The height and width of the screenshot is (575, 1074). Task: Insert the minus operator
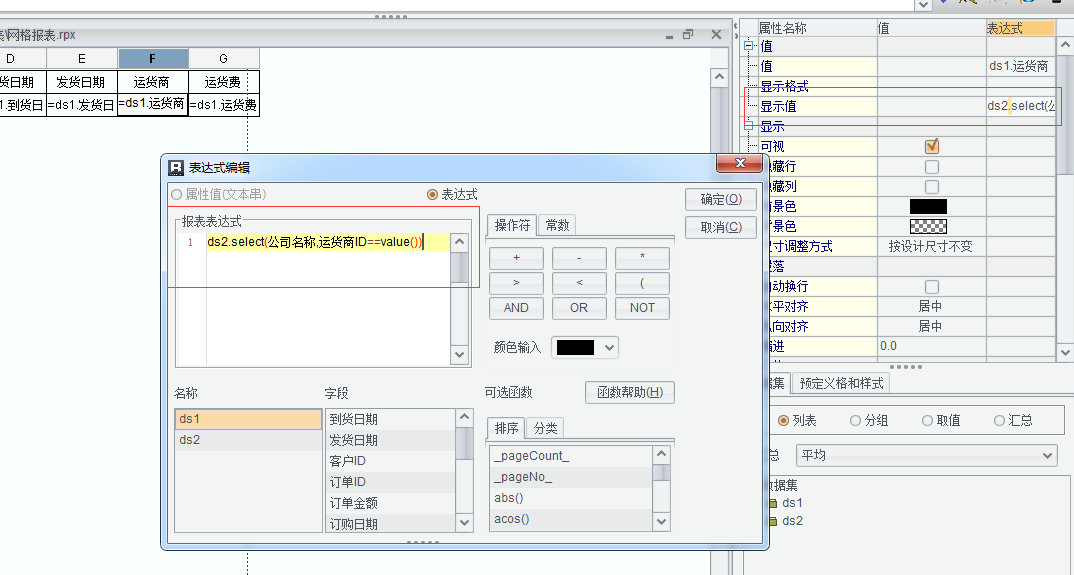(x=579, y=258)
